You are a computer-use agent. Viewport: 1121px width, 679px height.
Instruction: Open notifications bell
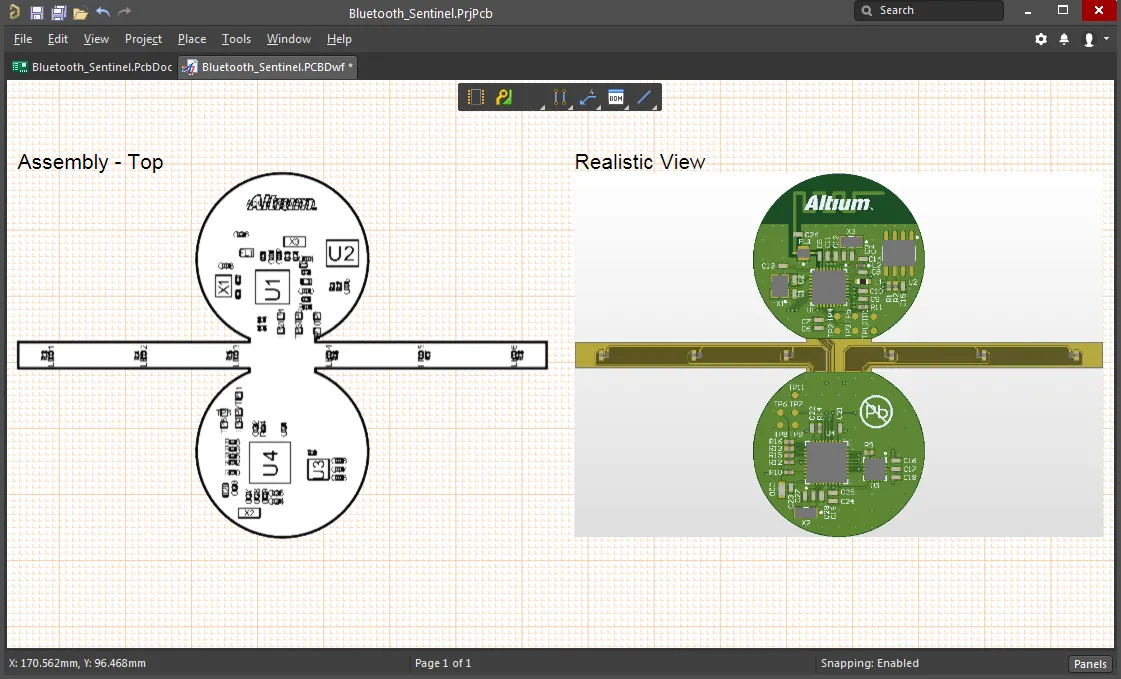pyautogui.click(x=1064, y=39)
